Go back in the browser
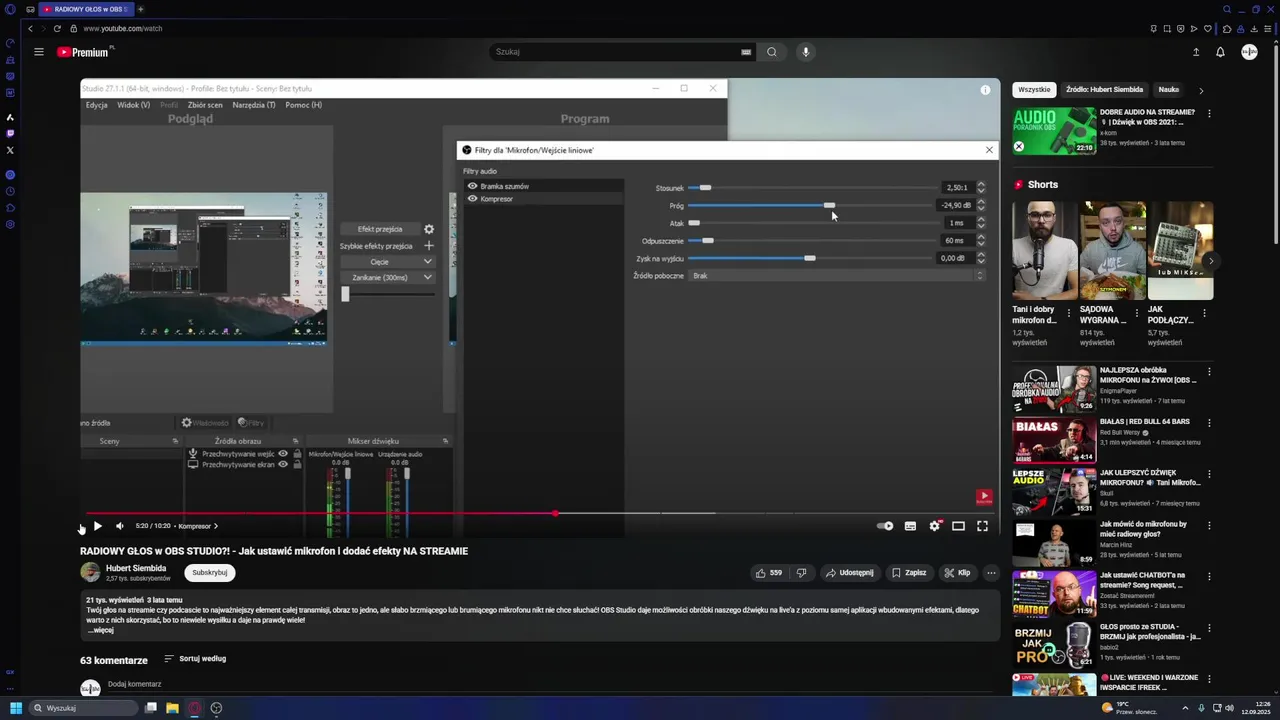The image size is (1280, 720). (30, 28)
